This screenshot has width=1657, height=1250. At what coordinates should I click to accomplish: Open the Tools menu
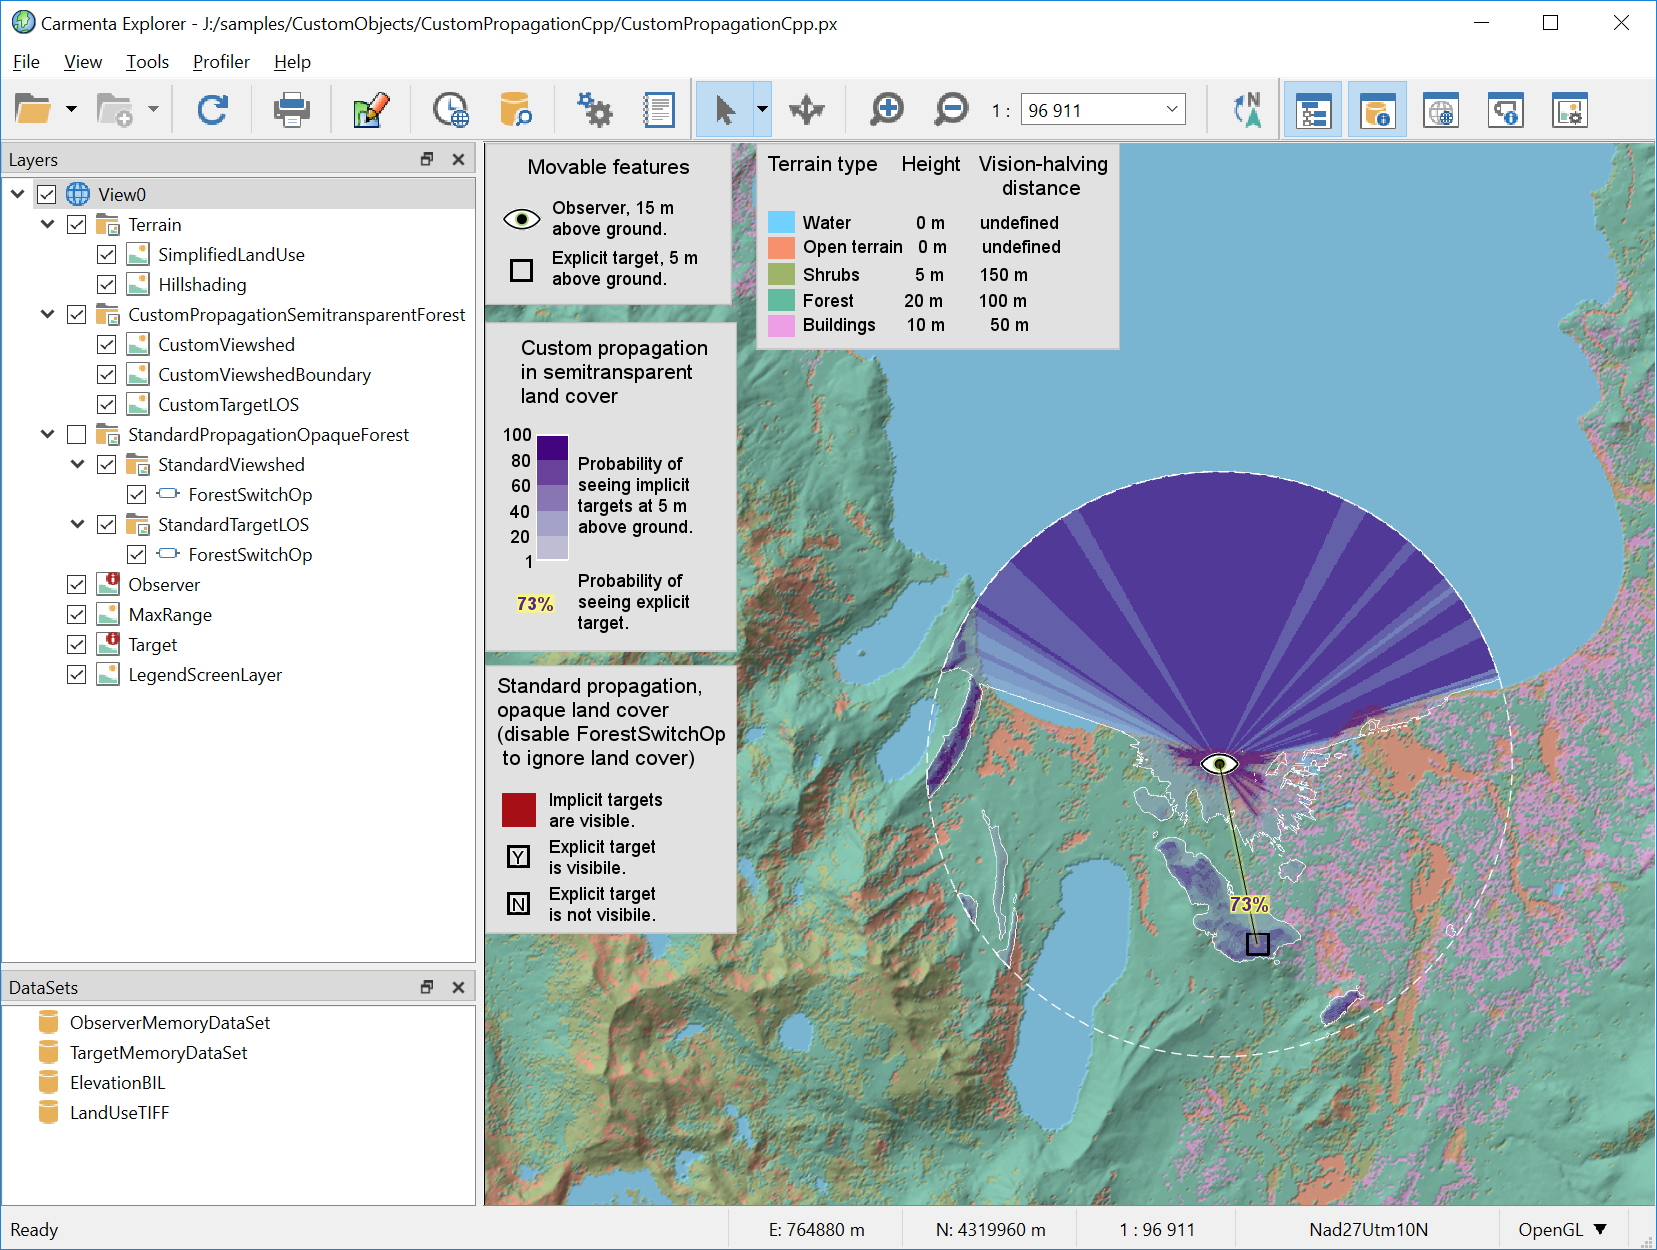tap(147, 62)
